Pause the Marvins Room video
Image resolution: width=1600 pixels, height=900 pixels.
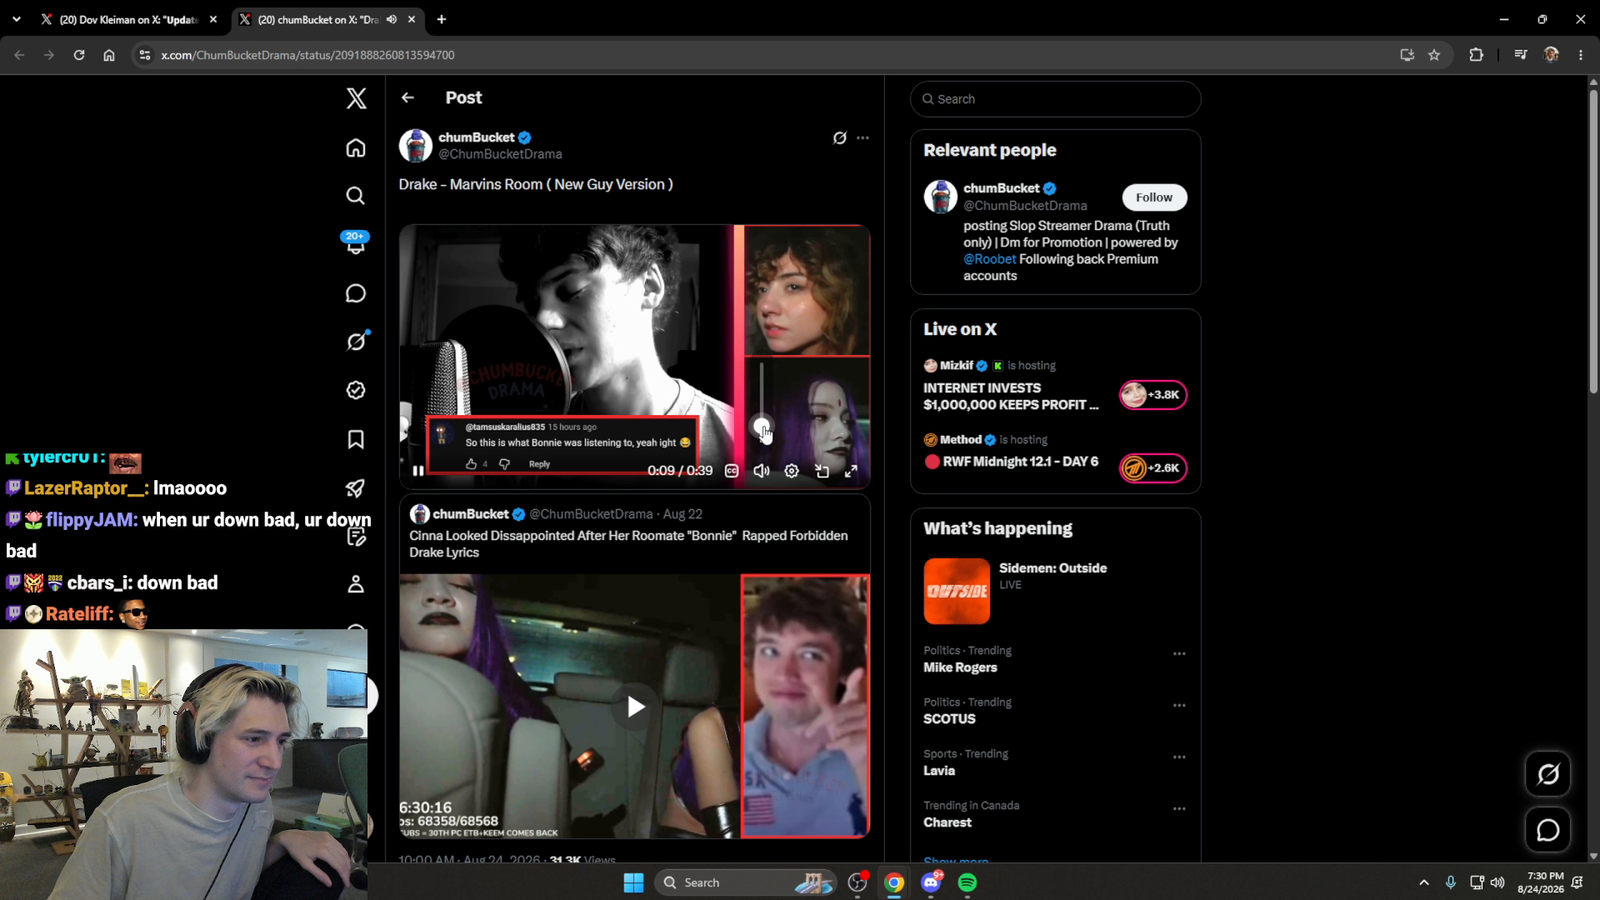pos(419,471)
